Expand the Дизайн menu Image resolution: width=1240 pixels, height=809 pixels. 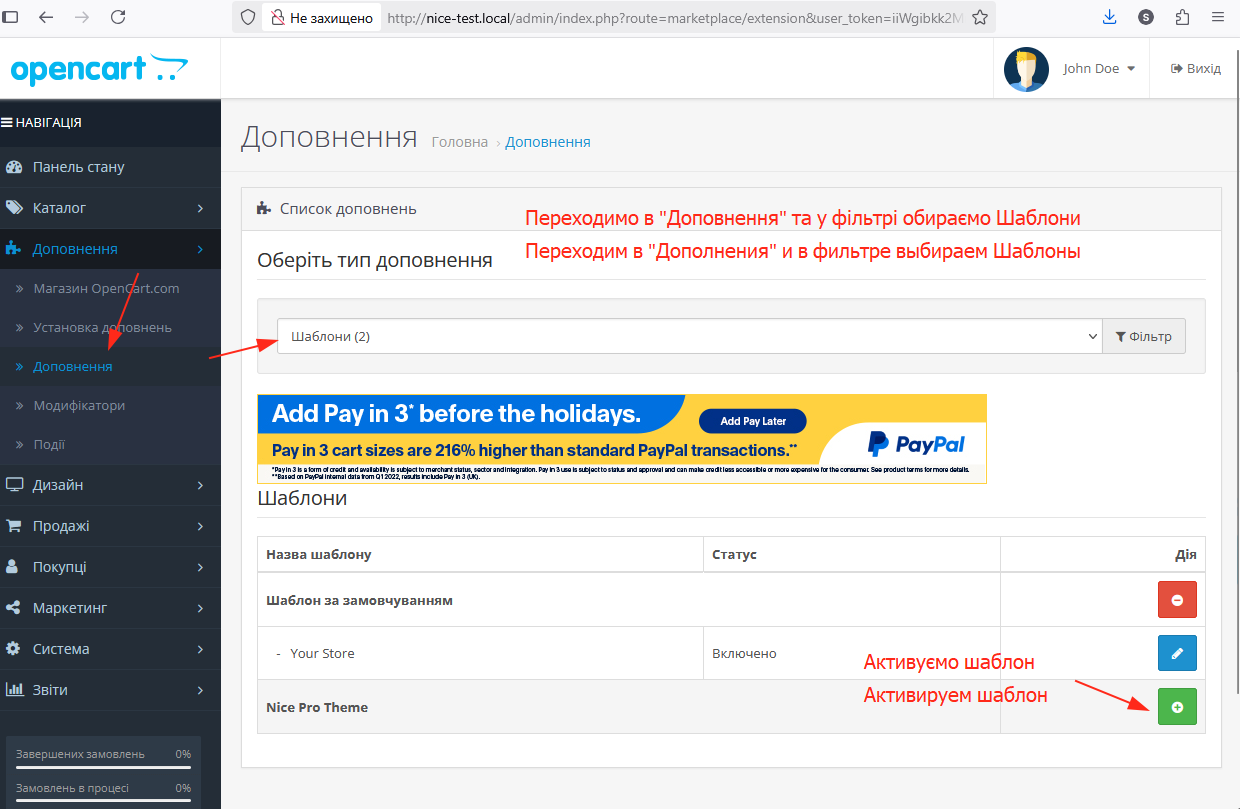[110, 485]
